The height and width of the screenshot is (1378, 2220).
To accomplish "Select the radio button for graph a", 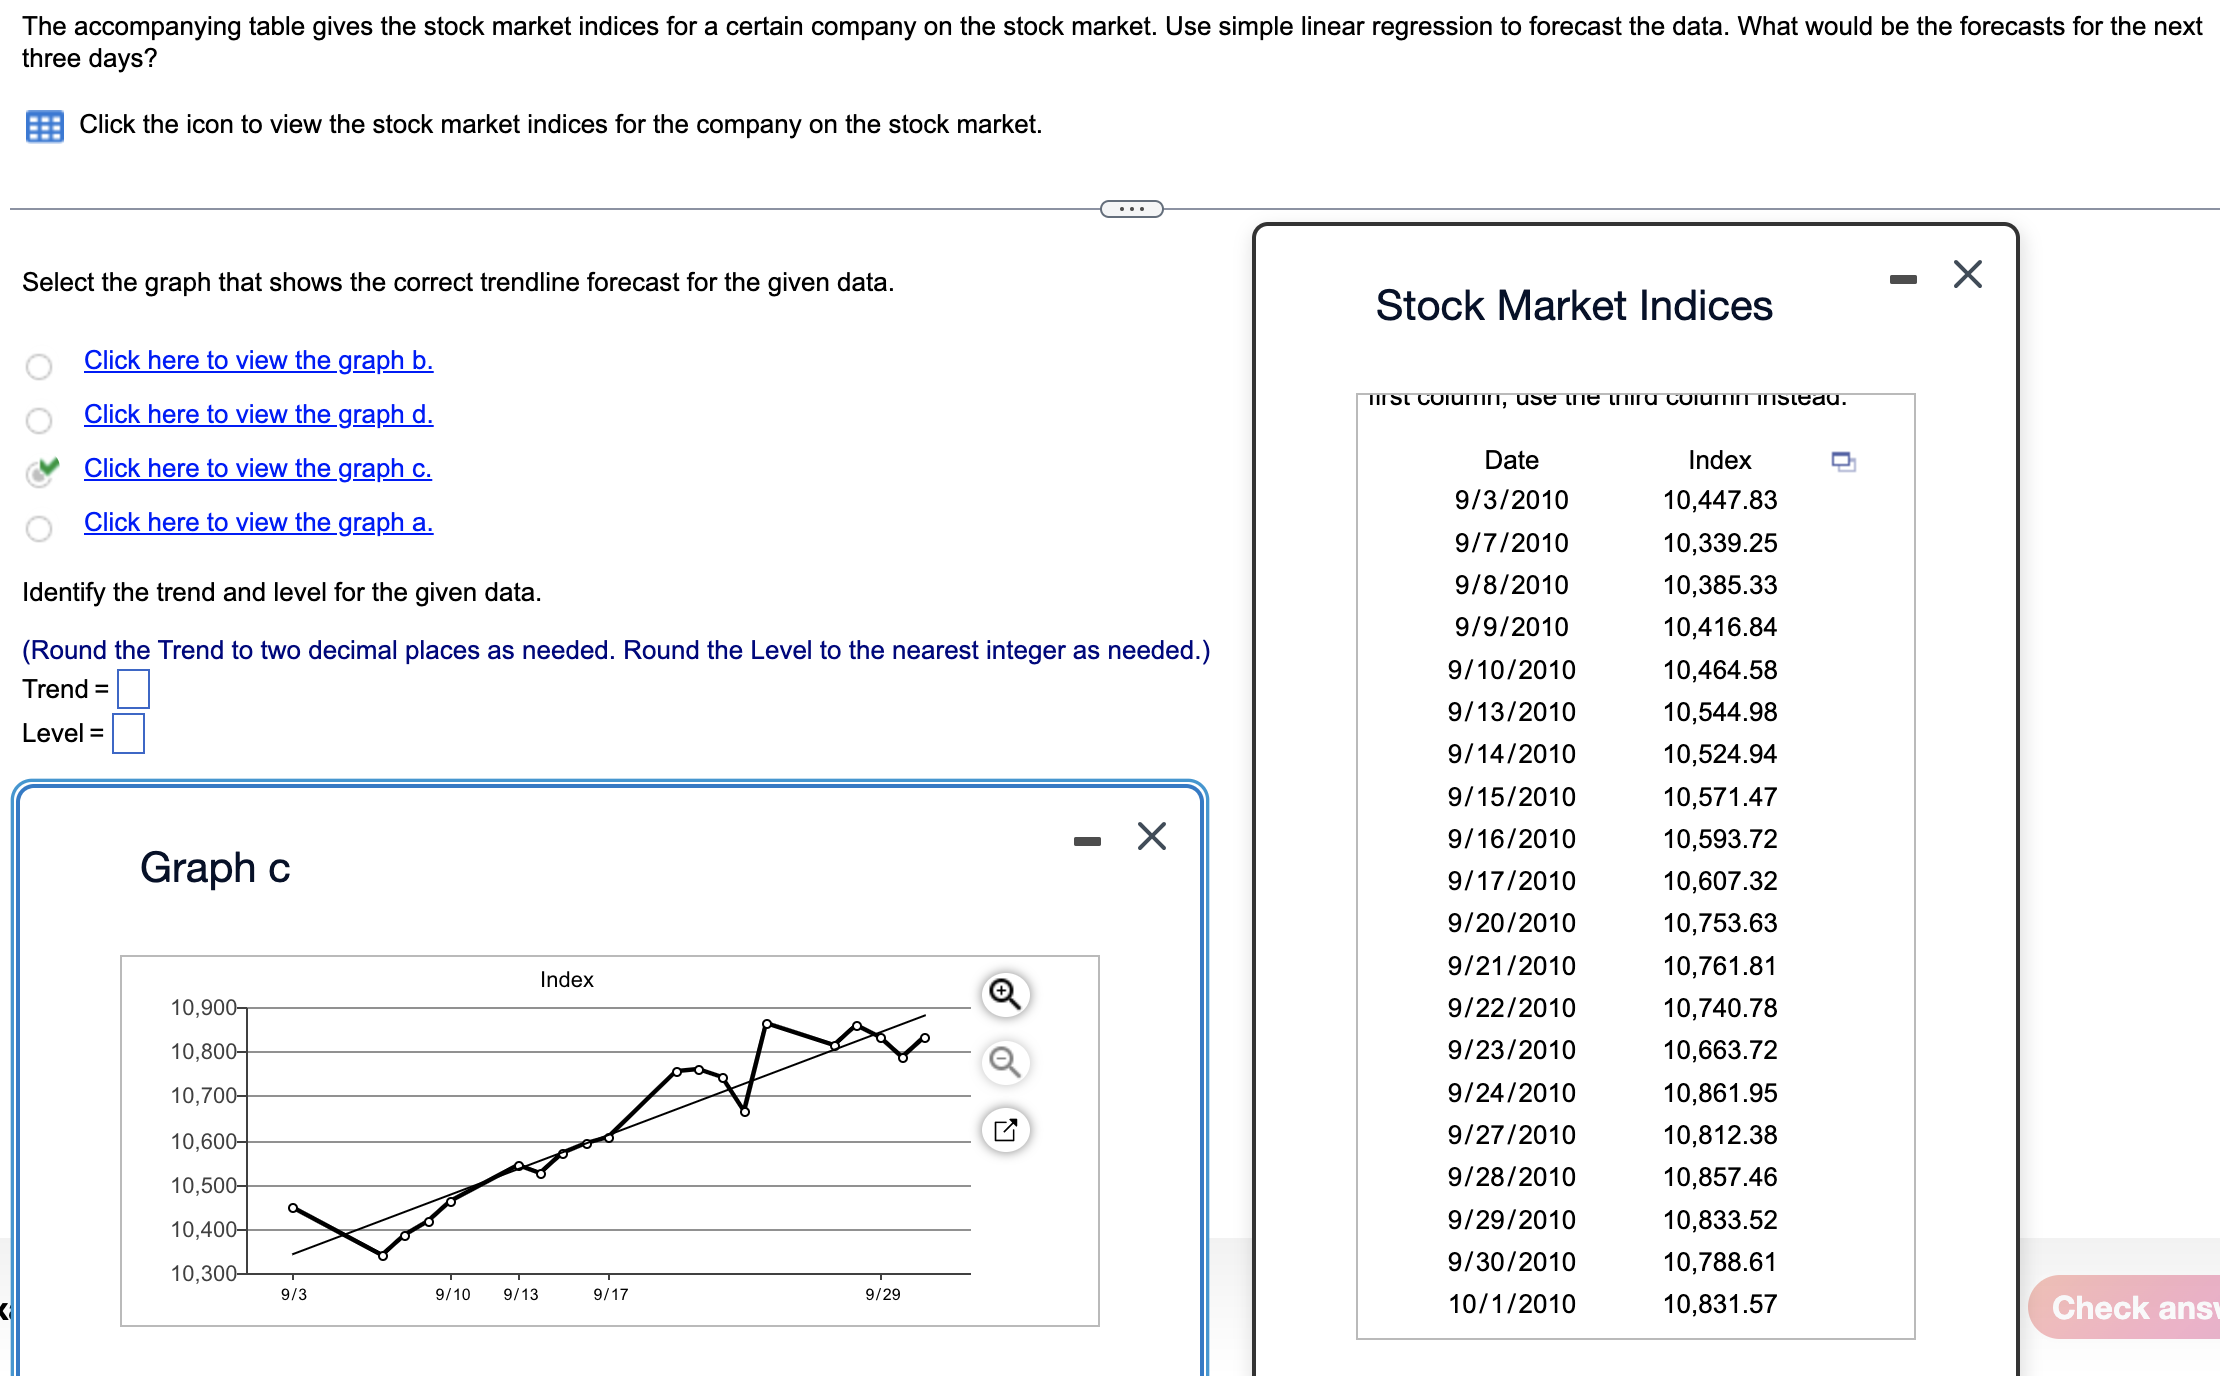I will tap(38, 528).
